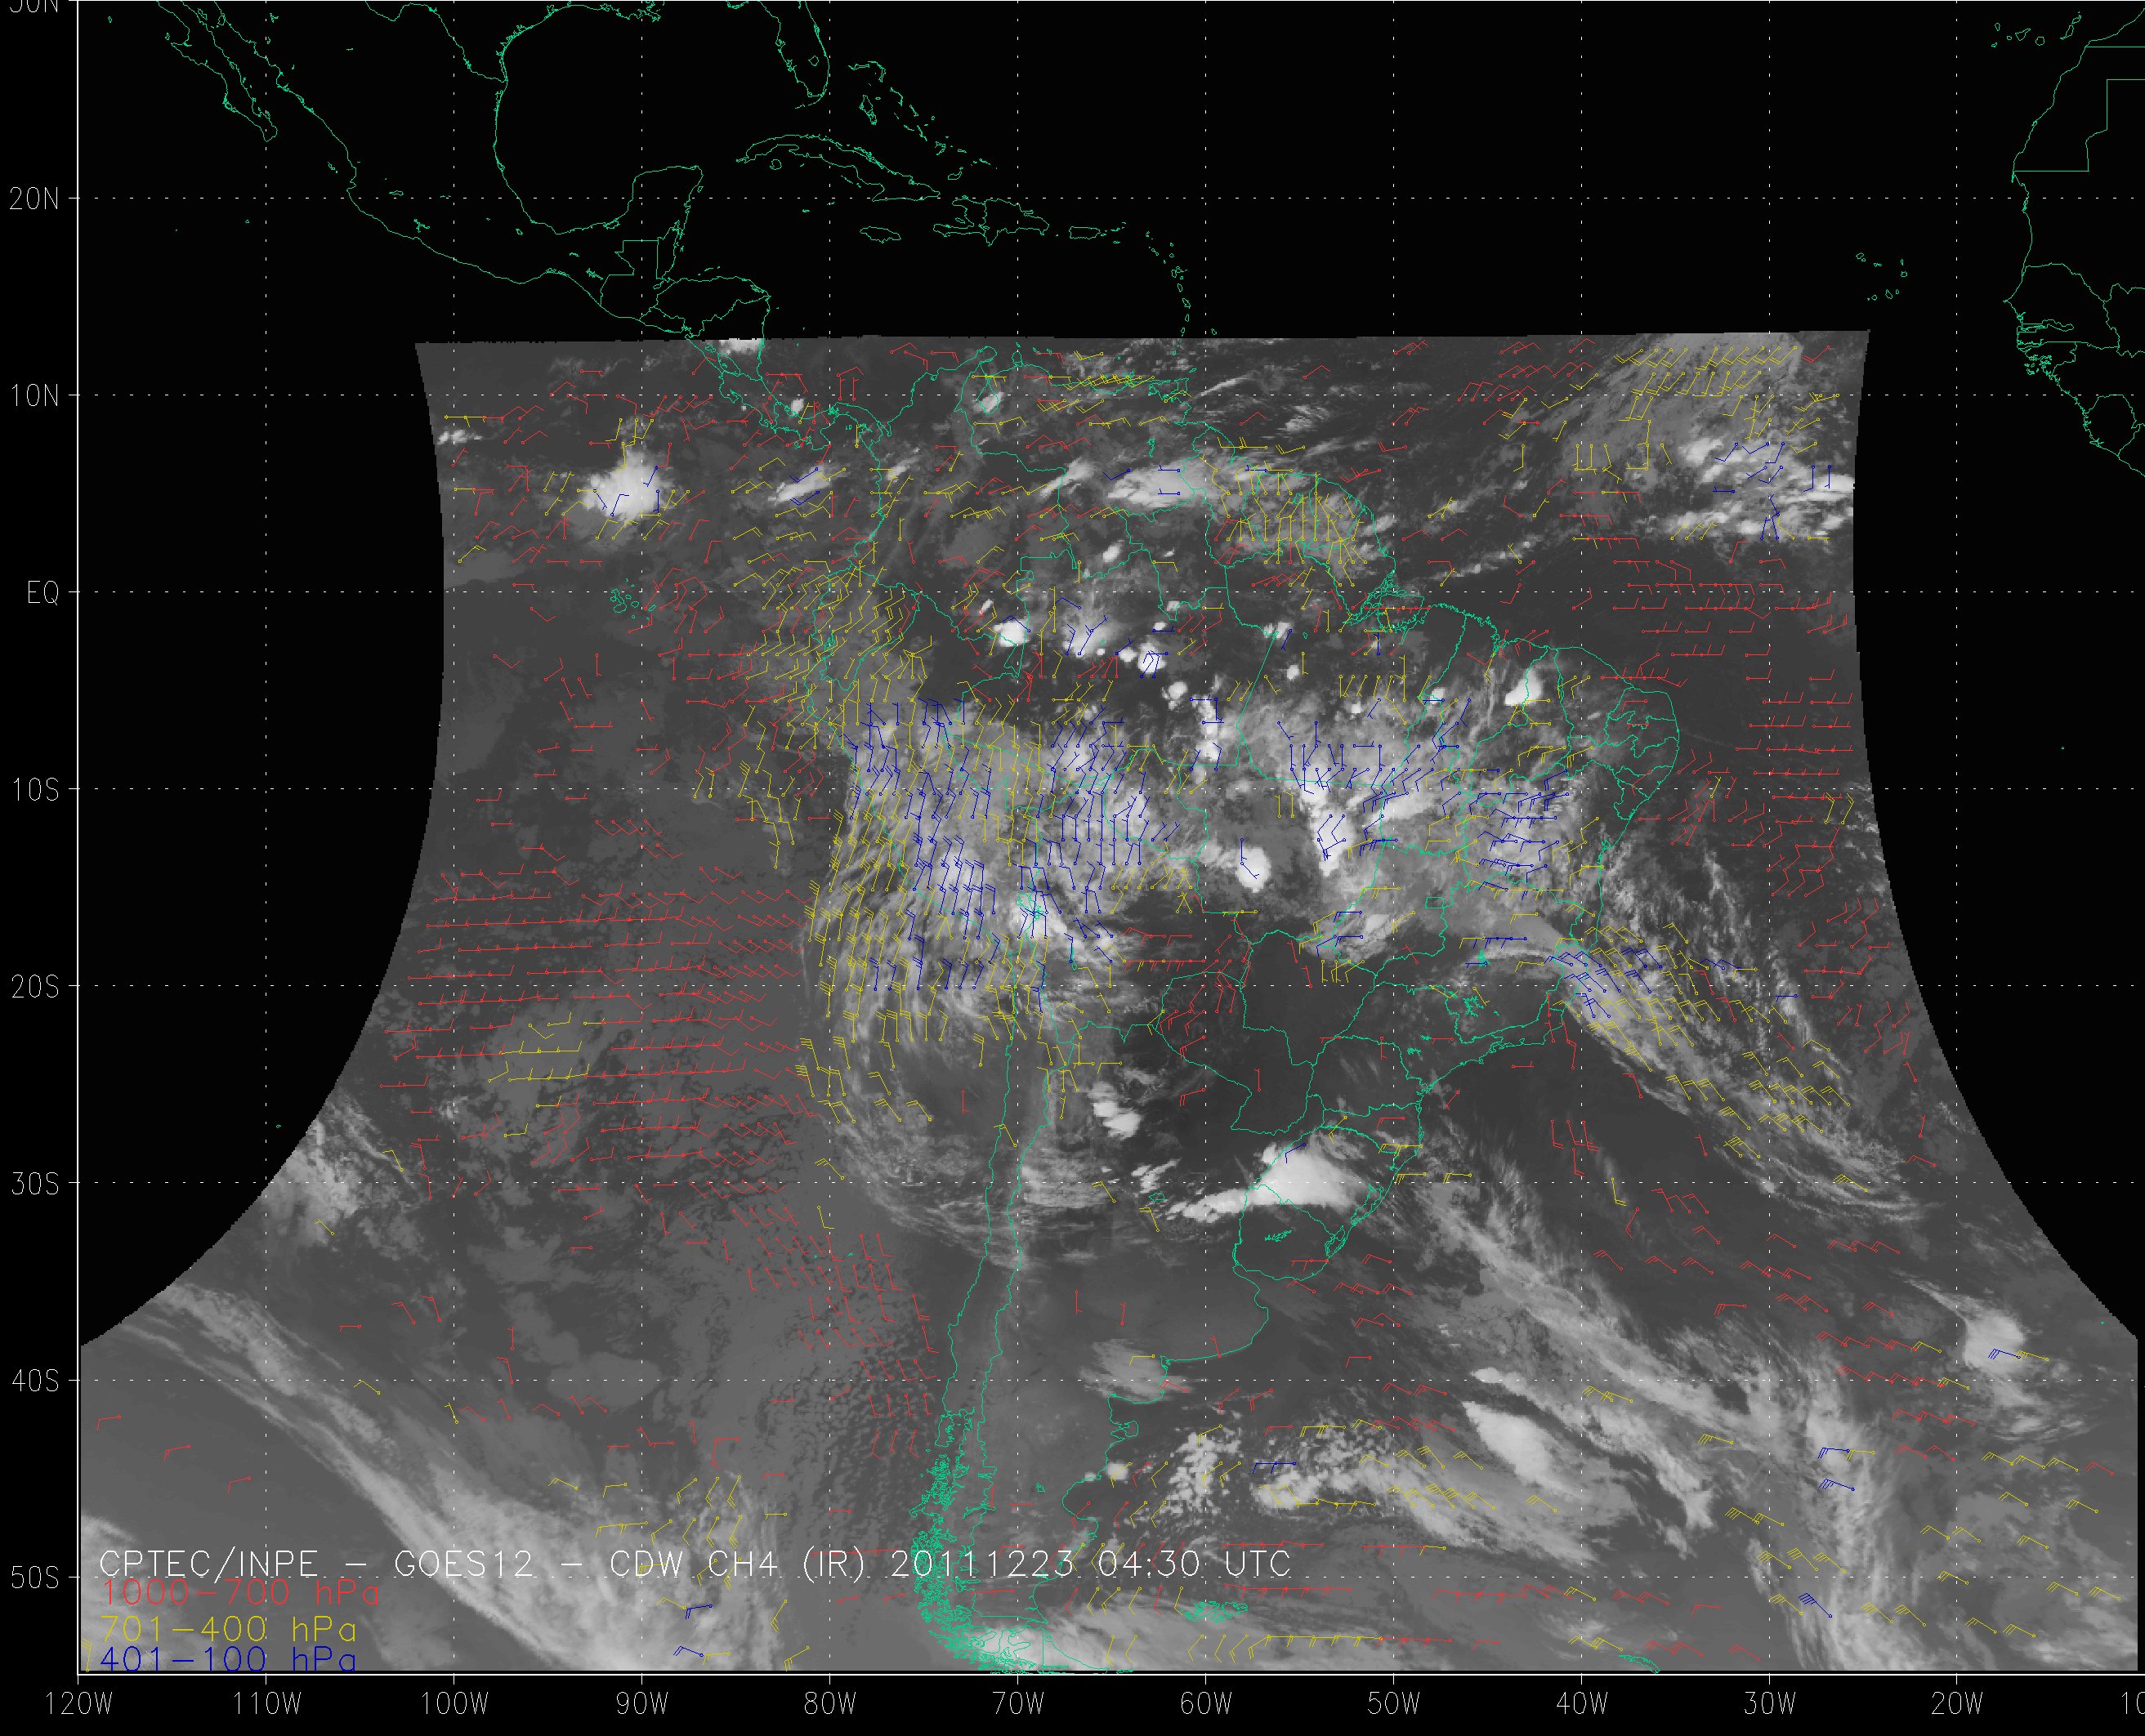Click the 30S latitude axis label
This screenshot has width=2145, height=1736.
pyautogui.click(x=34, y=1184)
